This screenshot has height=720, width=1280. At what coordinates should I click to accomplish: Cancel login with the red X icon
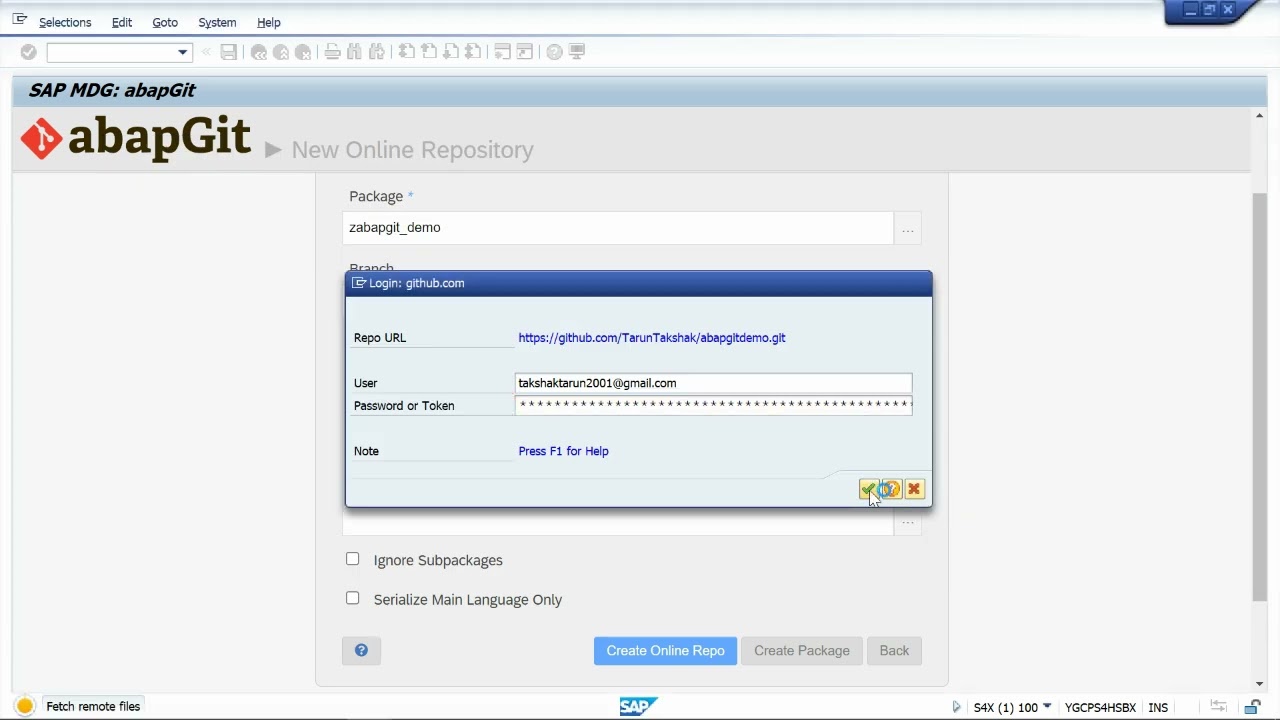tap(914, 489)
